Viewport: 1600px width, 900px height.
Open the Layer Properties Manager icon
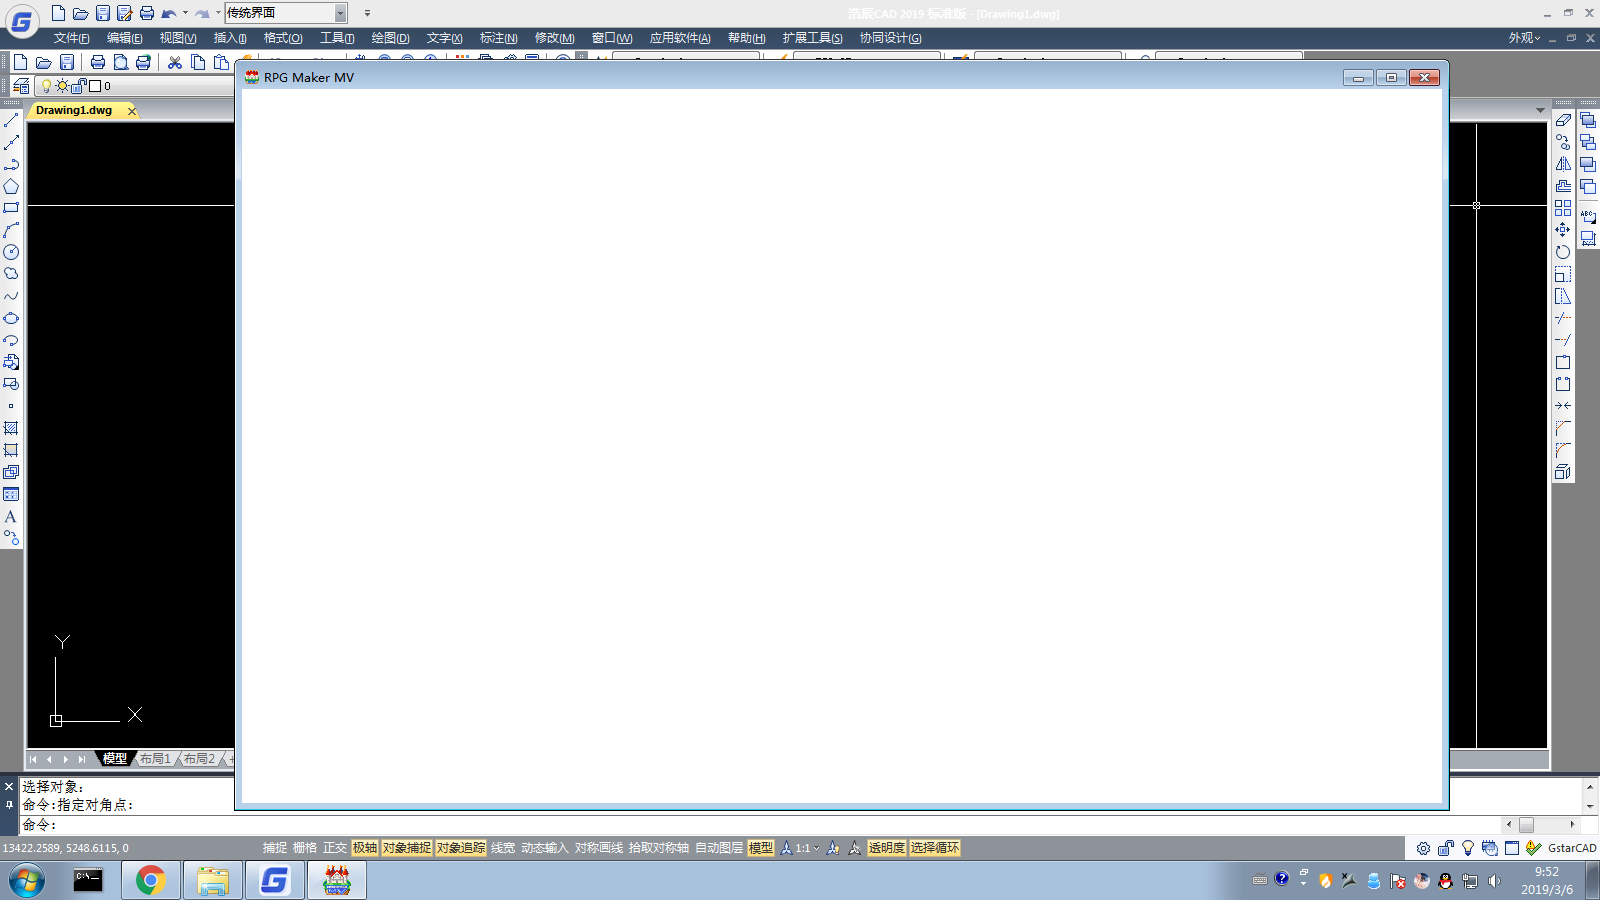tap(21, 86)
